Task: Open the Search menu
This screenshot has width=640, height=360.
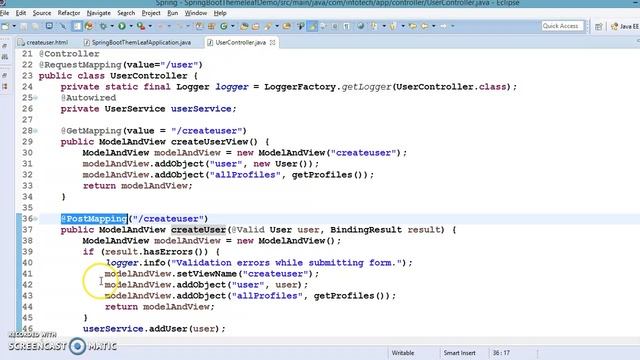Action: [126, 13]
